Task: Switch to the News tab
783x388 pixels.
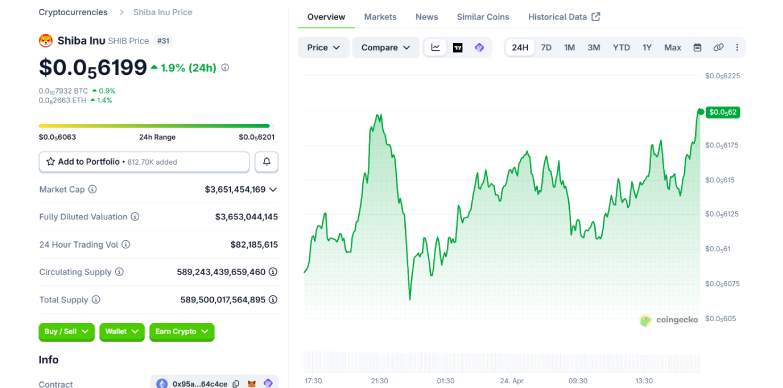Action: point(426,17)
